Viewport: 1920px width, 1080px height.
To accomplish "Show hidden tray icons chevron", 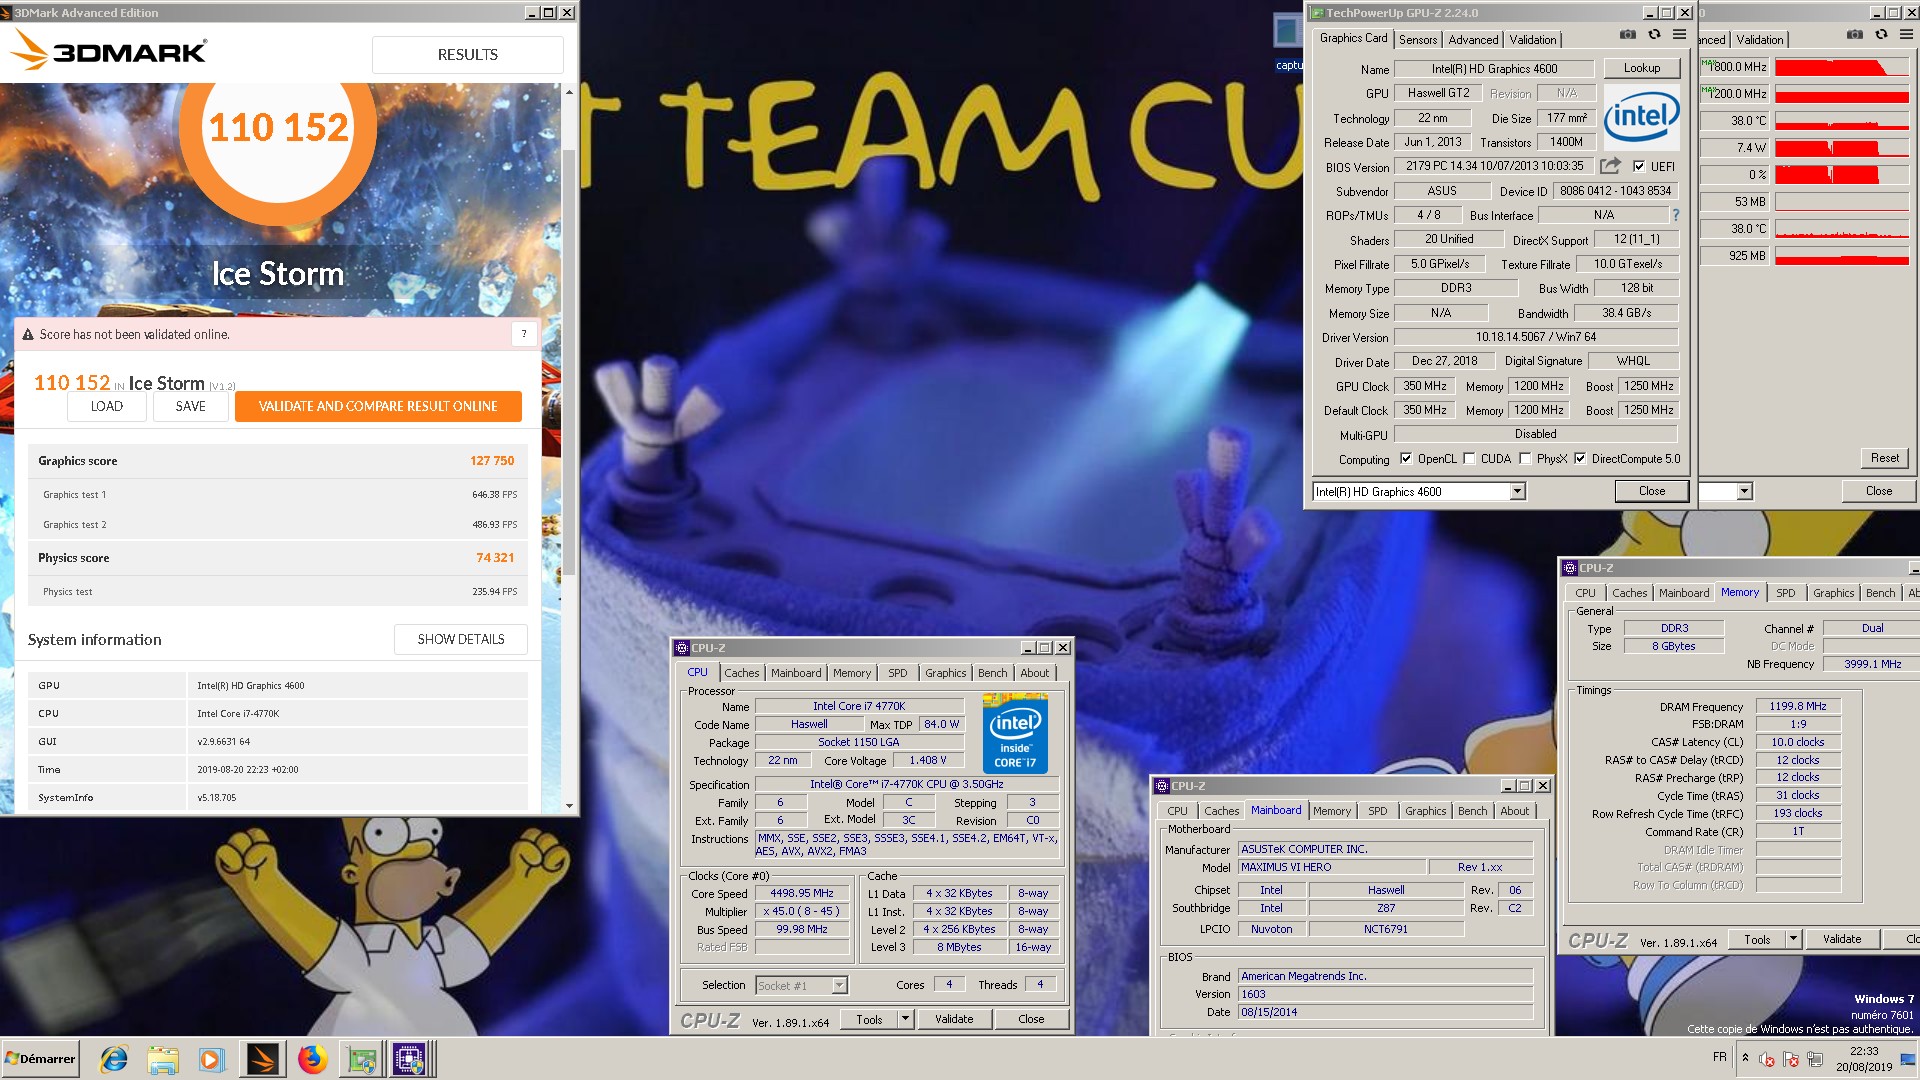I will coord(1745,1058).
